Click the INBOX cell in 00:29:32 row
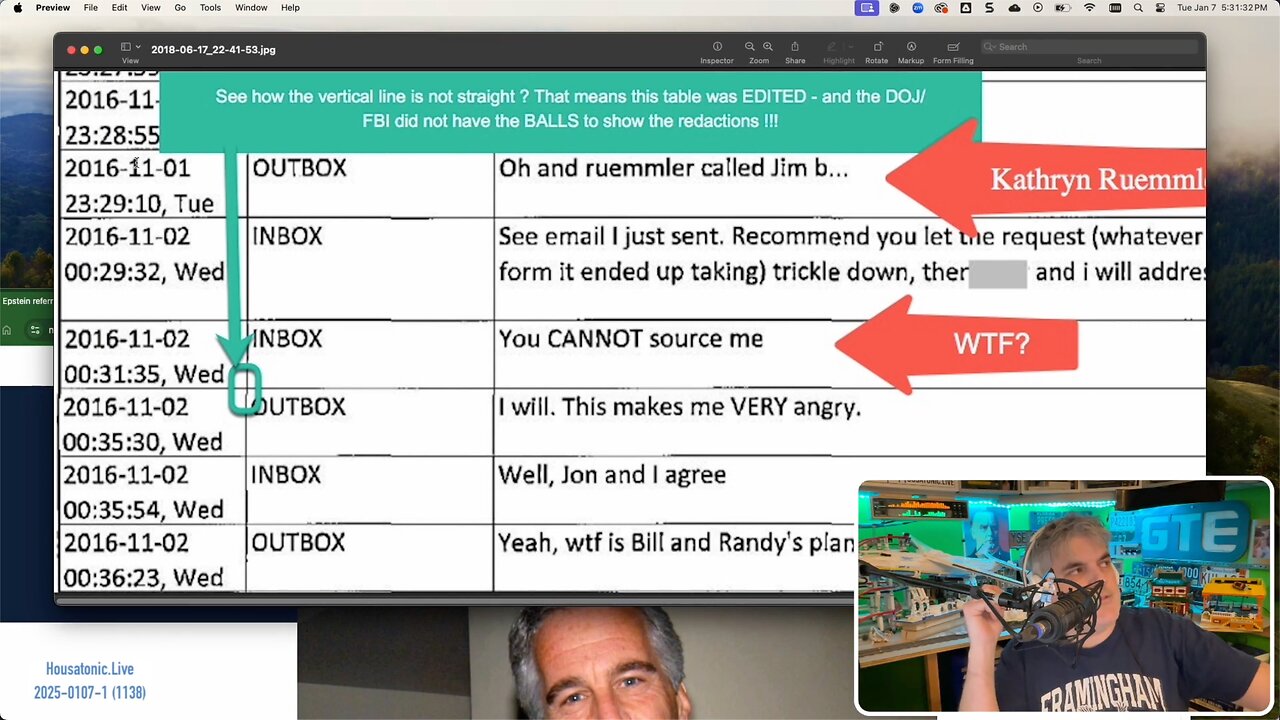 287,237
